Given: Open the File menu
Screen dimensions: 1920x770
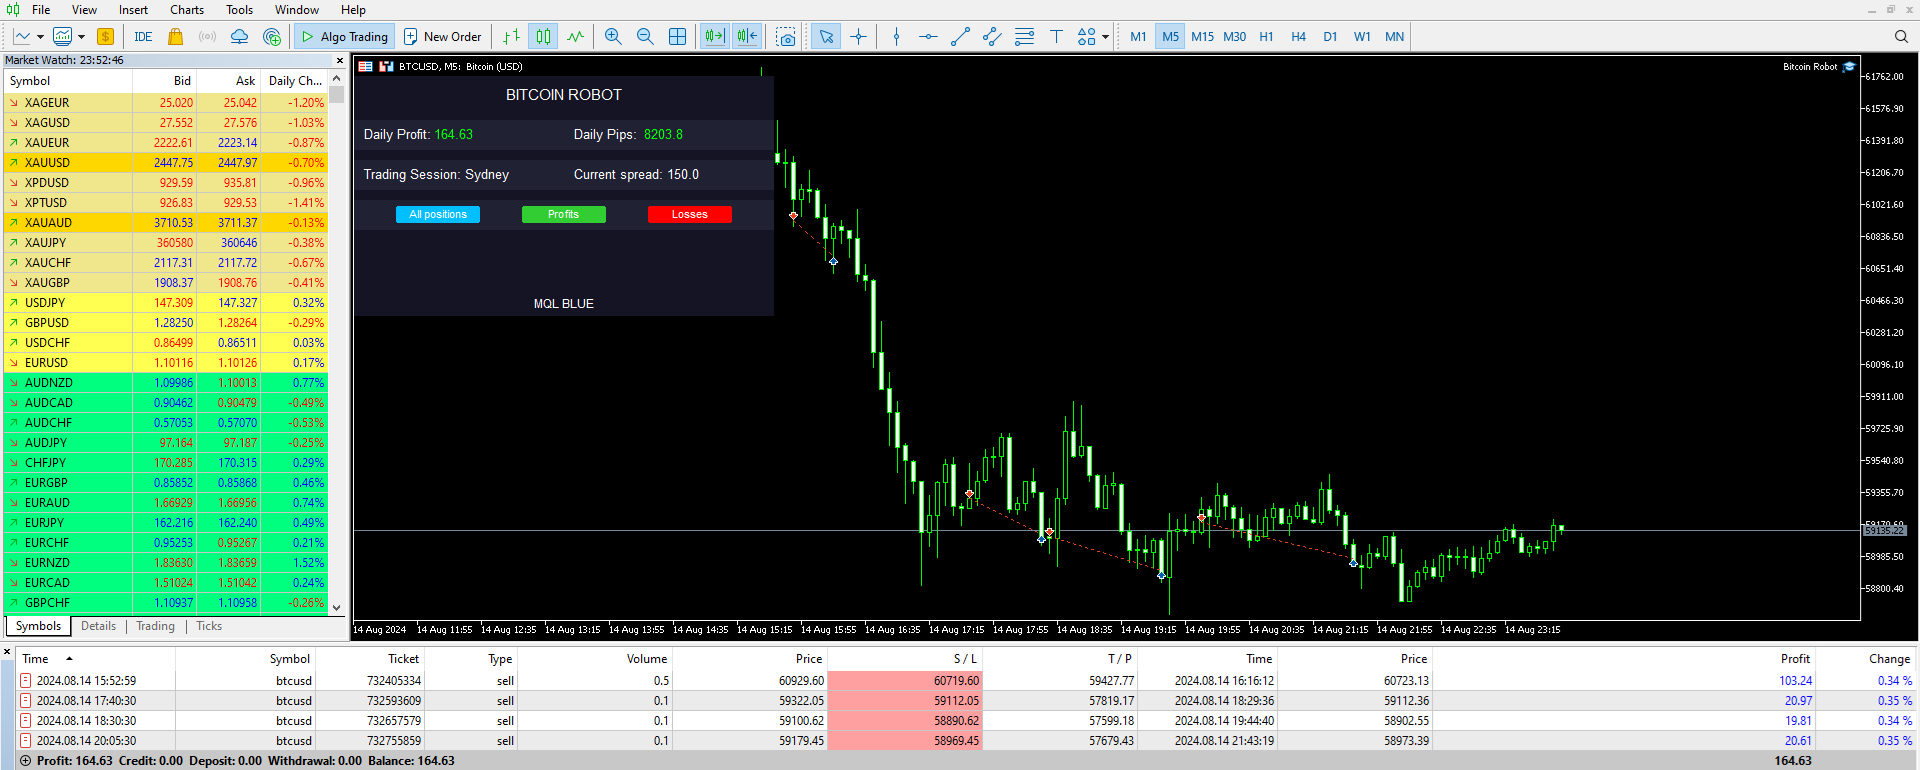Looking at the screenshot, I should pos(41,10).
